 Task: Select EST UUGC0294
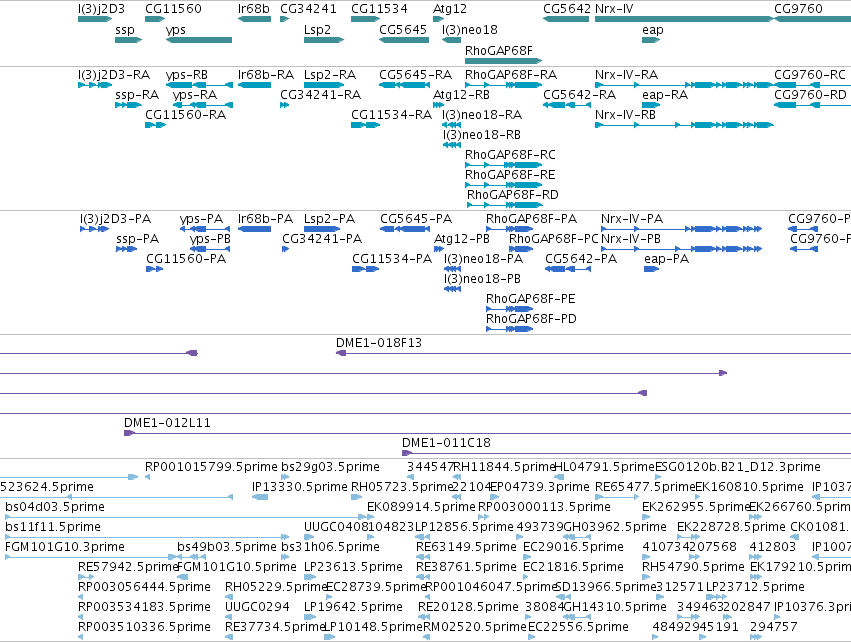(257, 607)
